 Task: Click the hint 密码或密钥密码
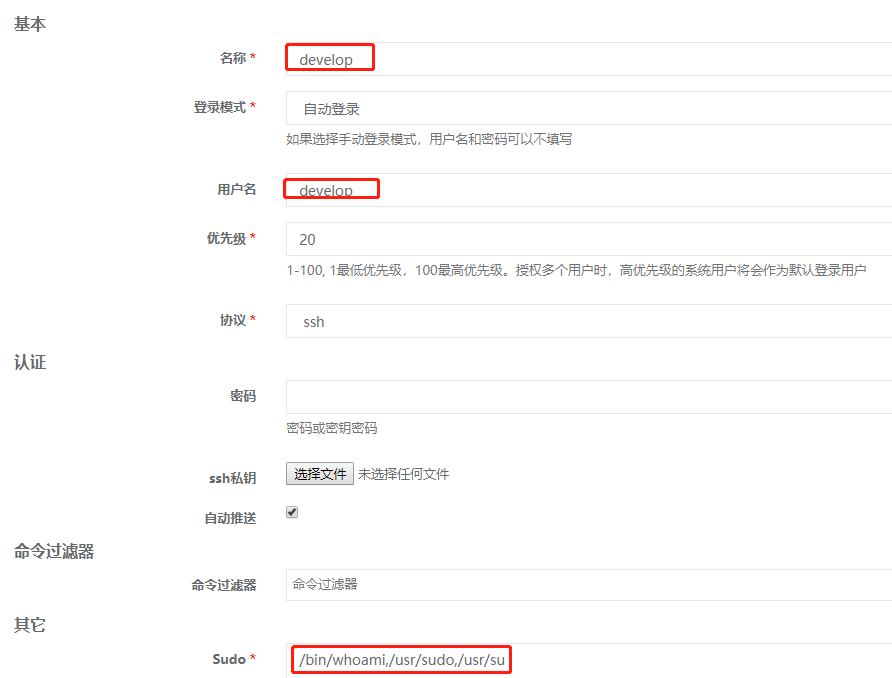coord(332,428)
